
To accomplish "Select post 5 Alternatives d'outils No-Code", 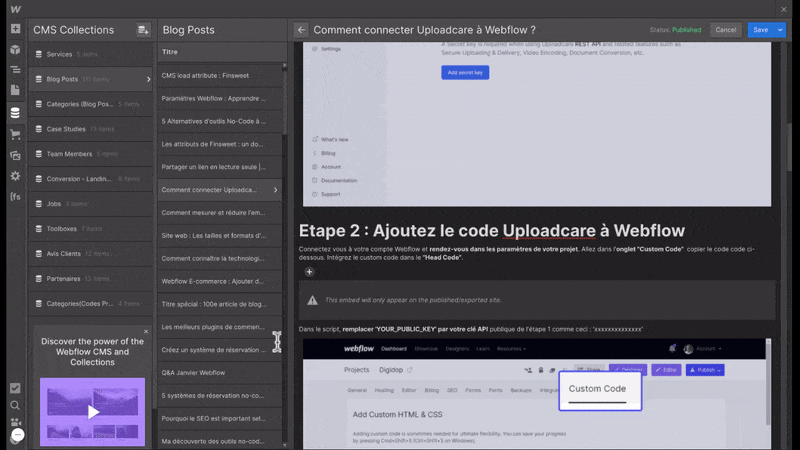I will 220,121.
